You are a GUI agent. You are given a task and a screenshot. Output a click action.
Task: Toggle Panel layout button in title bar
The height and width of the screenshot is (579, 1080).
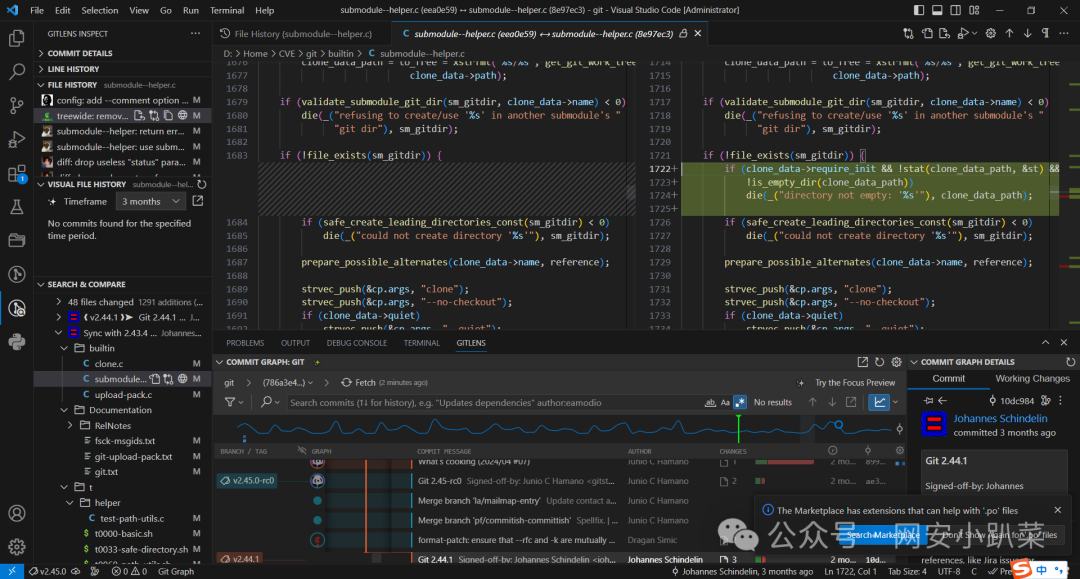(937, 10)
